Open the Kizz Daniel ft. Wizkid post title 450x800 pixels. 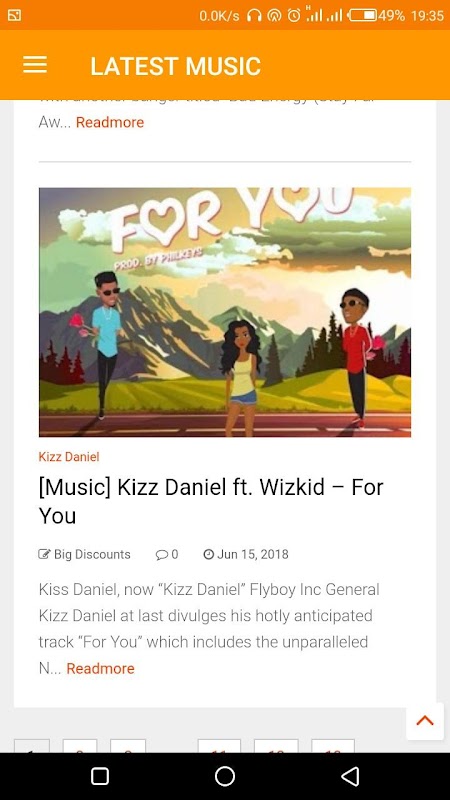[211, 502]
